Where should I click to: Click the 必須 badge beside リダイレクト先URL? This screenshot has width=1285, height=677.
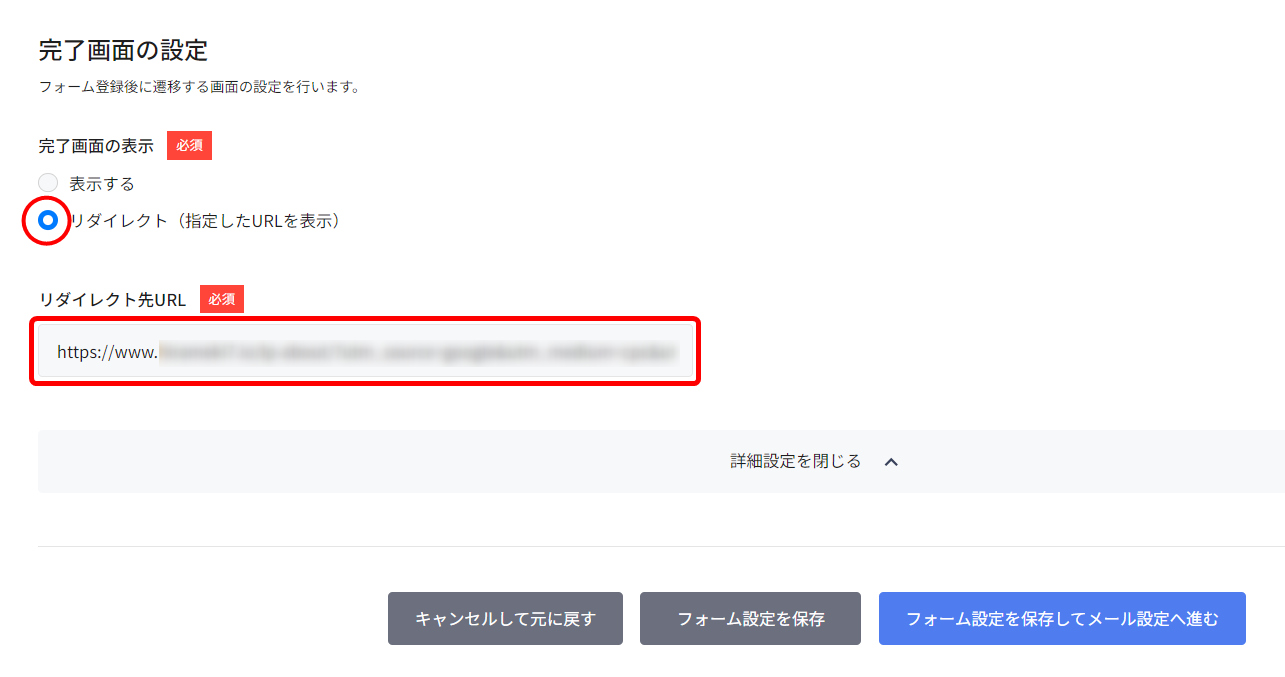point(221,299)
